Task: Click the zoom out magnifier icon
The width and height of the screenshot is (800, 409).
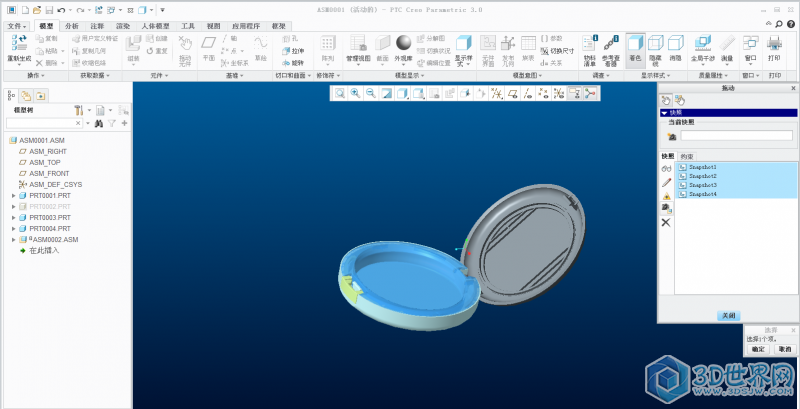Action: [371, 93]
